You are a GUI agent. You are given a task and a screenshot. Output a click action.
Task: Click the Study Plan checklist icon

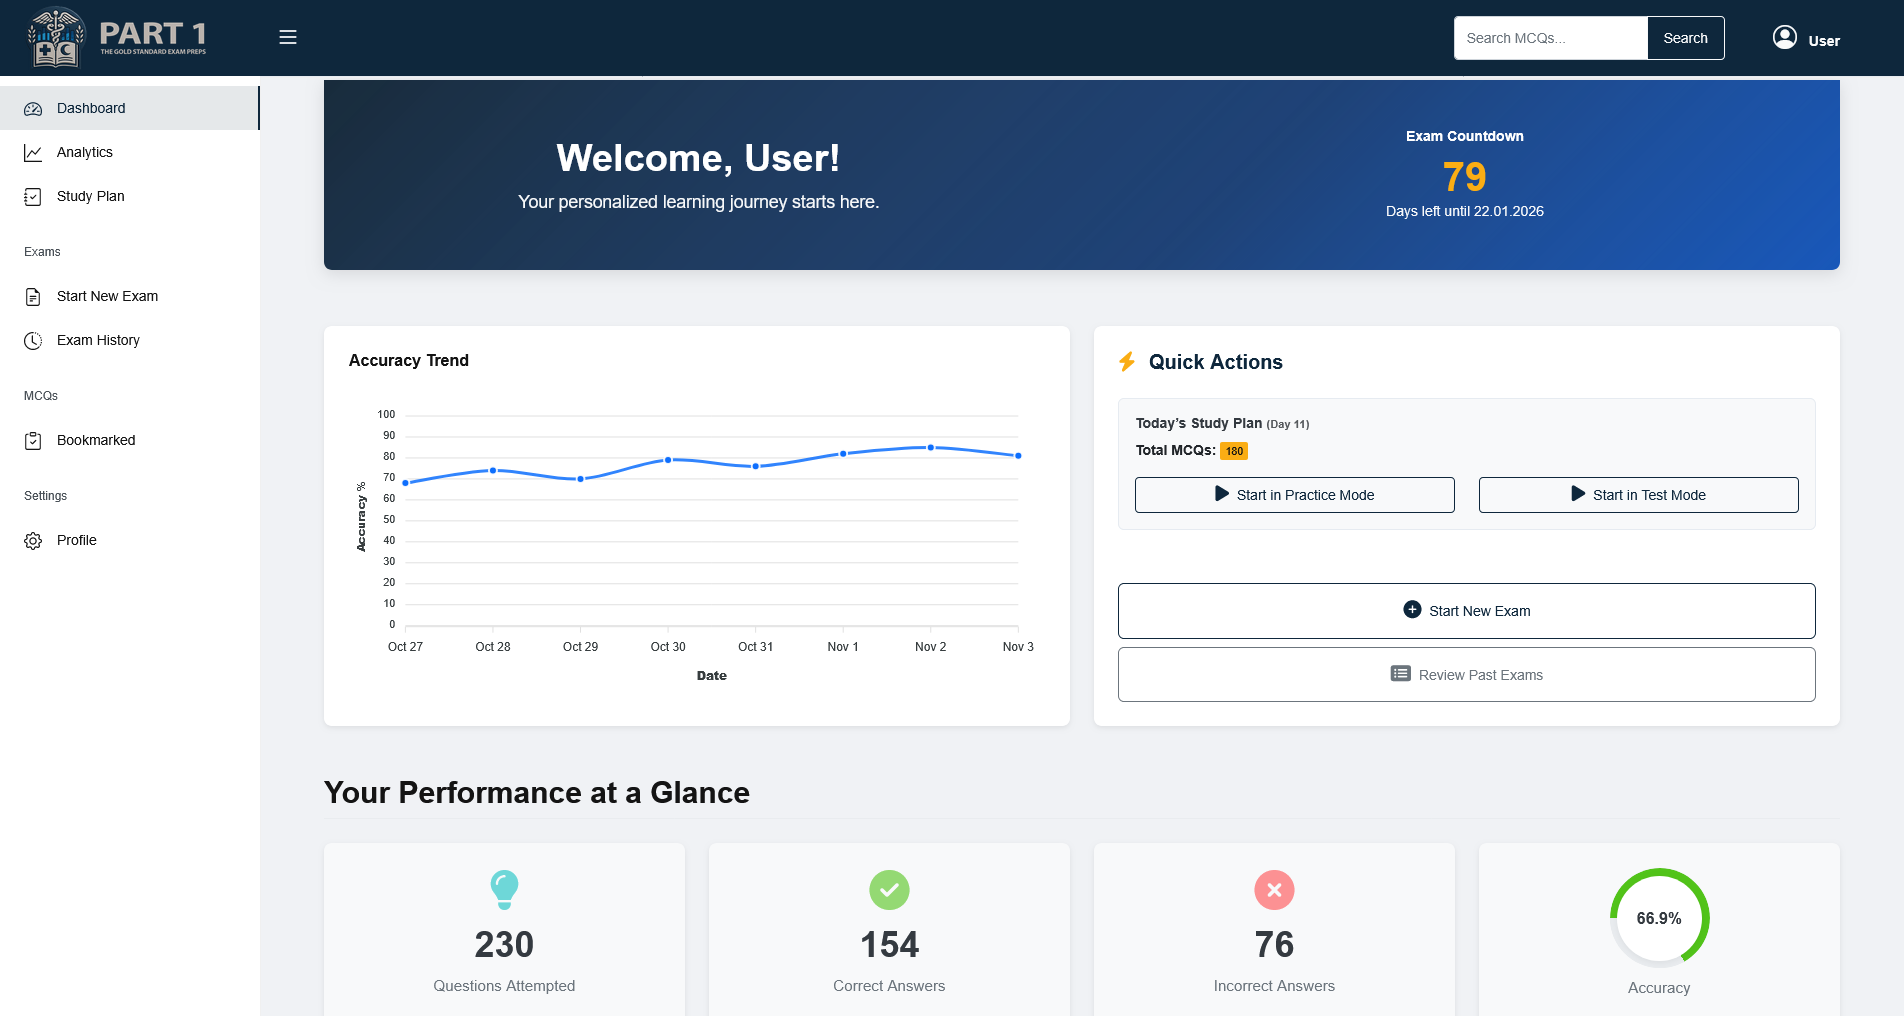point(33,197)
